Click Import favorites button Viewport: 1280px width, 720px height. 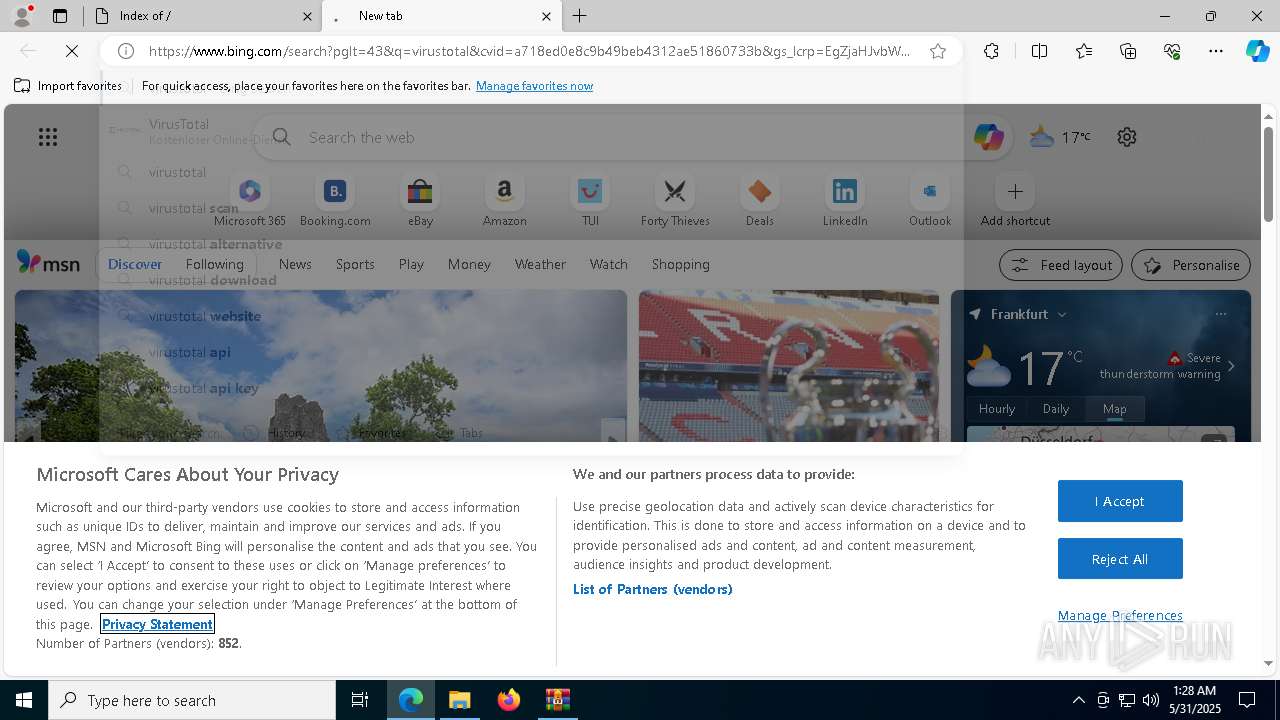[68, 86]
